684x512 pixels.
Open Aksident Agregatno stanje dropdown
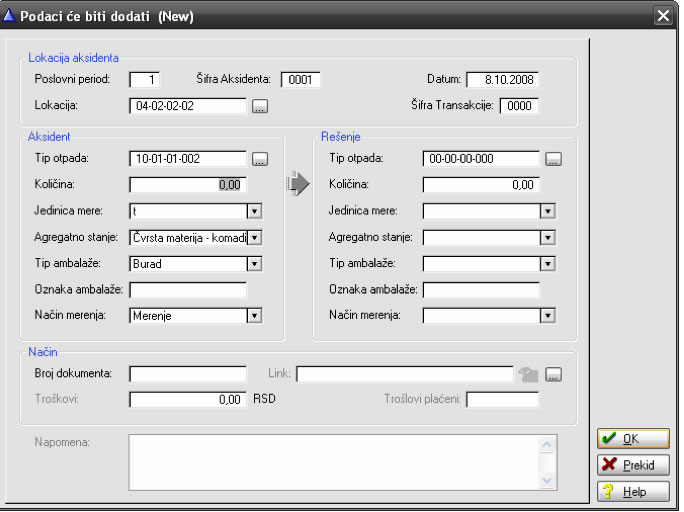(x=254, y=237)
